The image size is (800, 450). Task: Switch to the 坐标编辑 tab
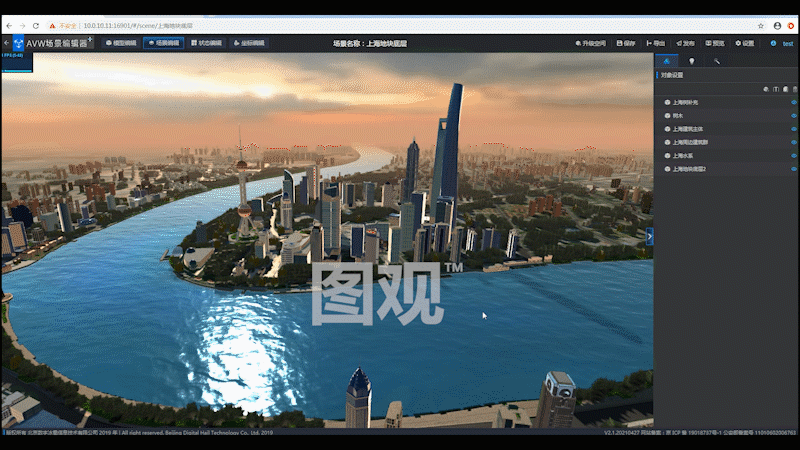coord(249,43)
